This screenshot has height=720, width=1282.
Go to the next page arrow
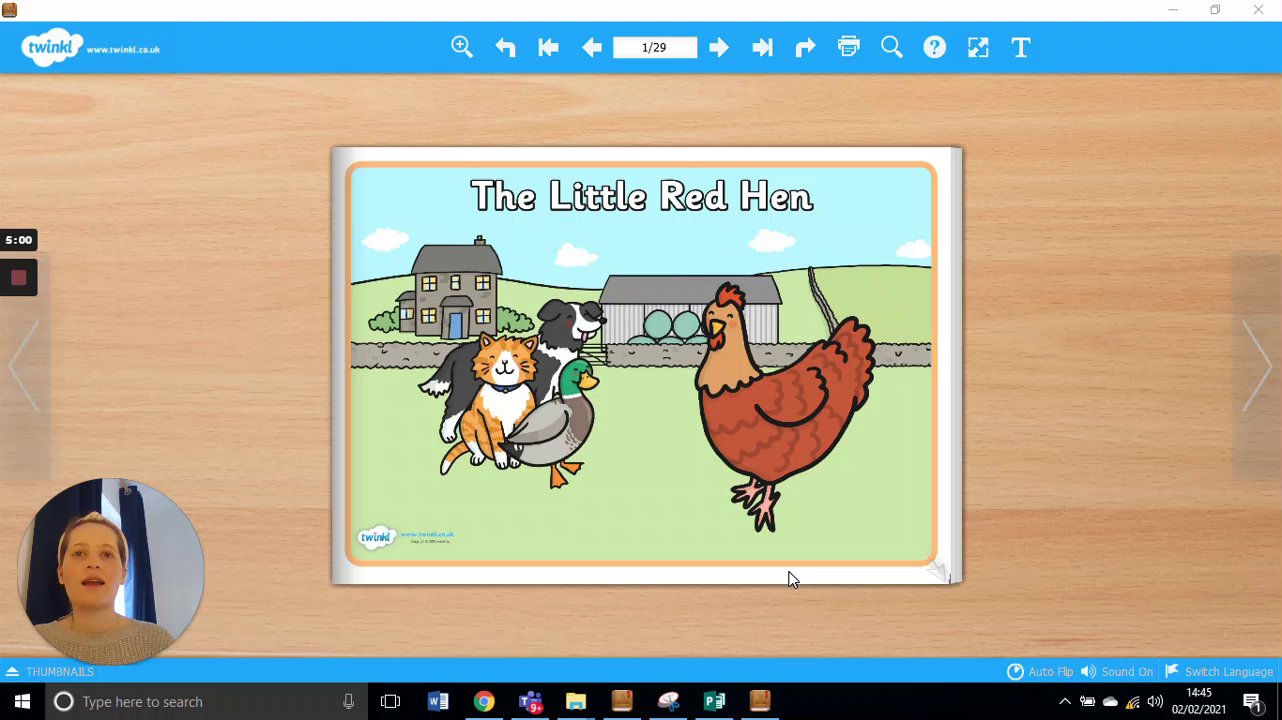pos(719,47)
